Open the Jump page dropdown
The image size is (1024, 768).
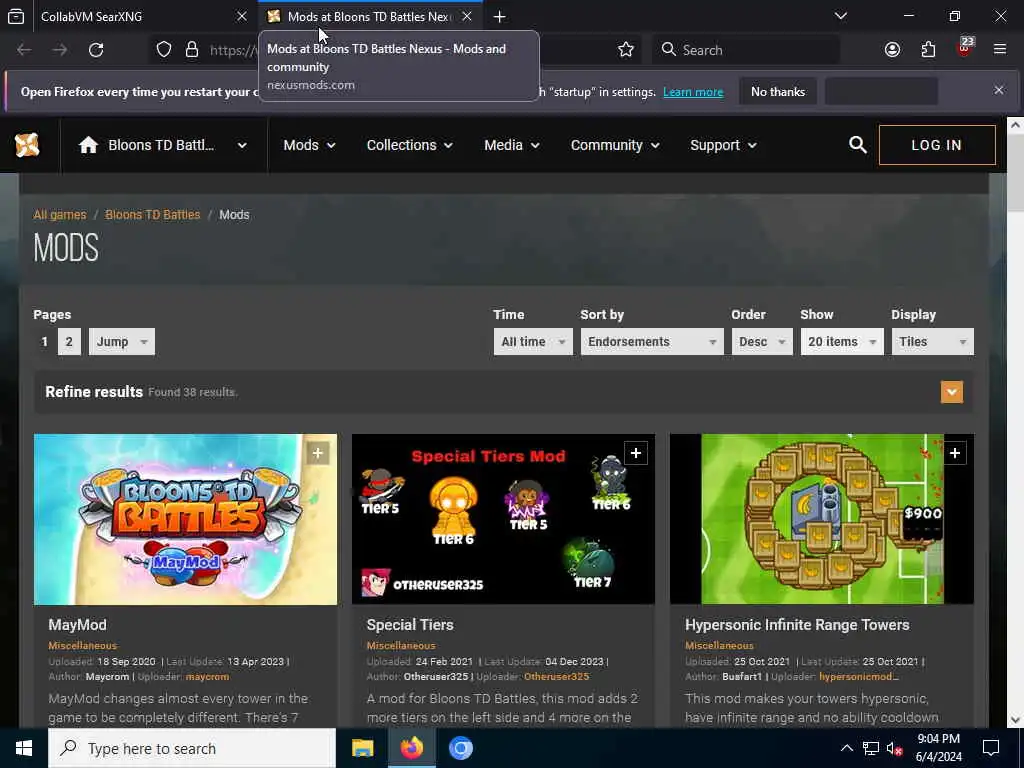(121, 342)
